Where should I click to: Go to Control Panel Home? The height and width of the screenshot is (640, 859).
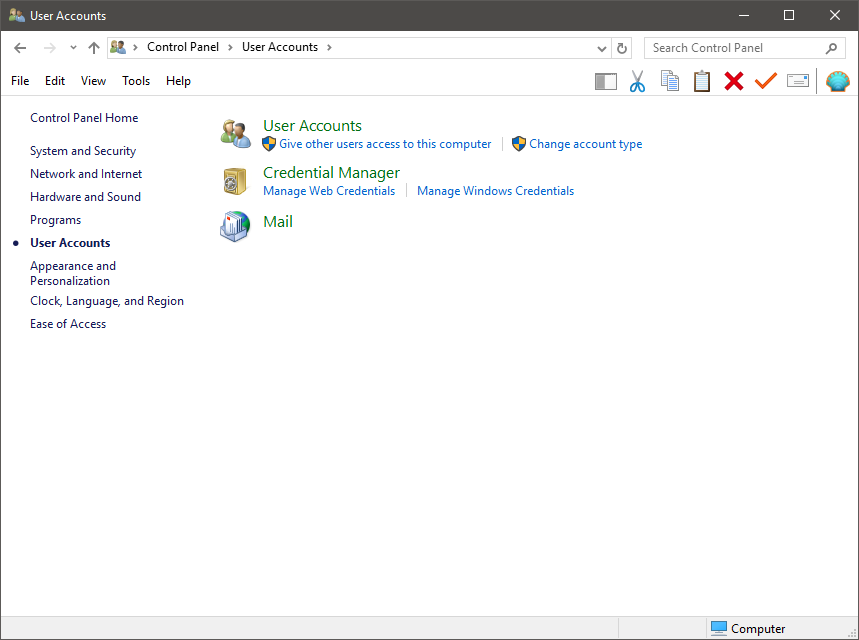[x=84, y=118]
